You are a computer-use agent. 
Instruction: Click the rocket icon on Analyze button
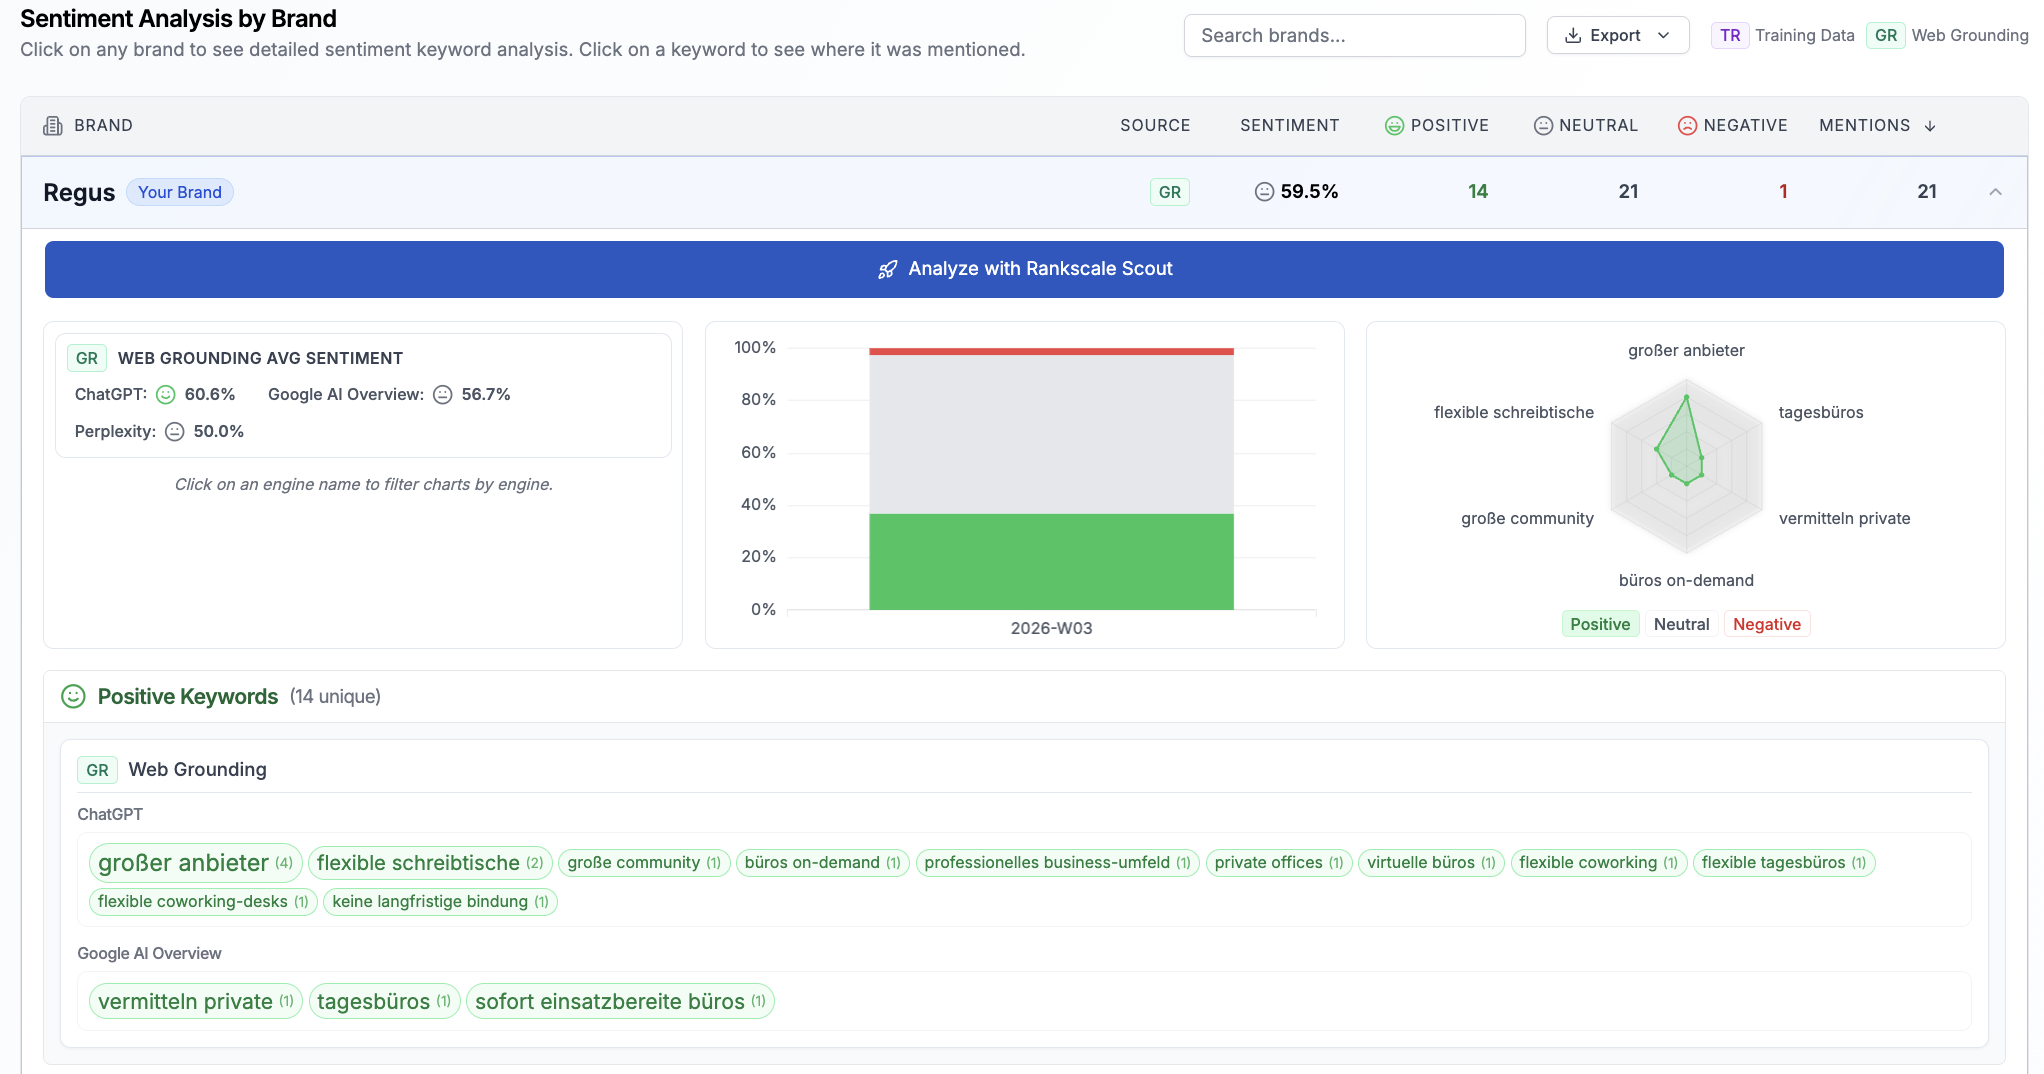[x=887, y=269]
